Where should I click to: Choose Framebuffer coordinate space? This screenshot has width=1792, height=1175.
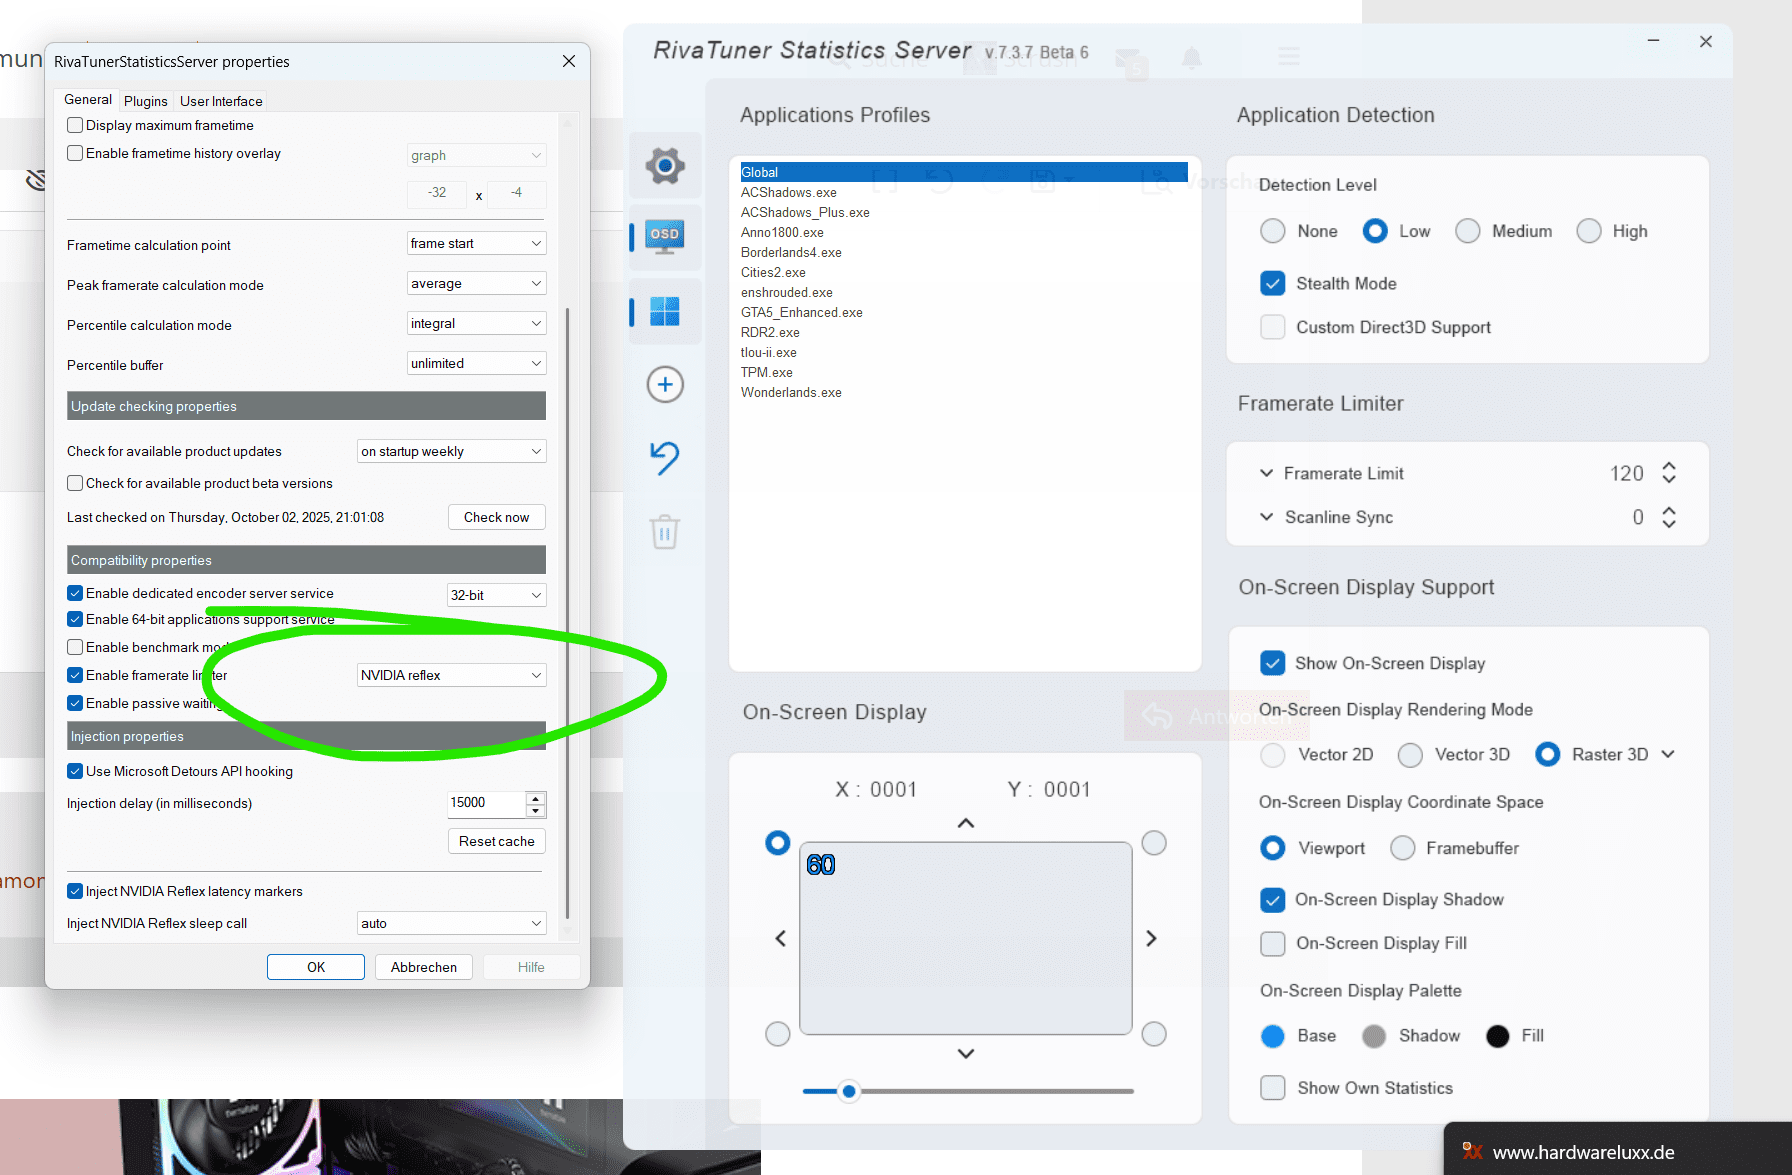point(1403,848)
